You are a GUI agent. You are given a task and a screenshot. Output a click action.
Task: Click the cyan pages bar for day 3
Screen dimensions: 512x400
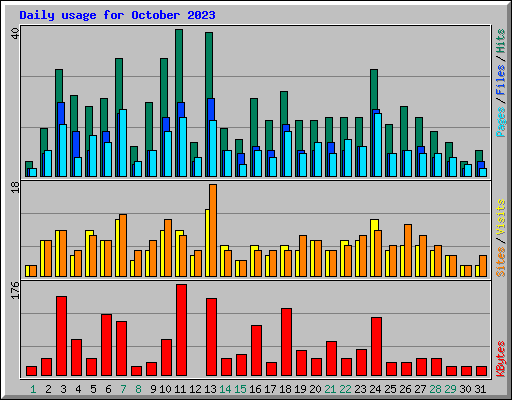coord(63,150)
